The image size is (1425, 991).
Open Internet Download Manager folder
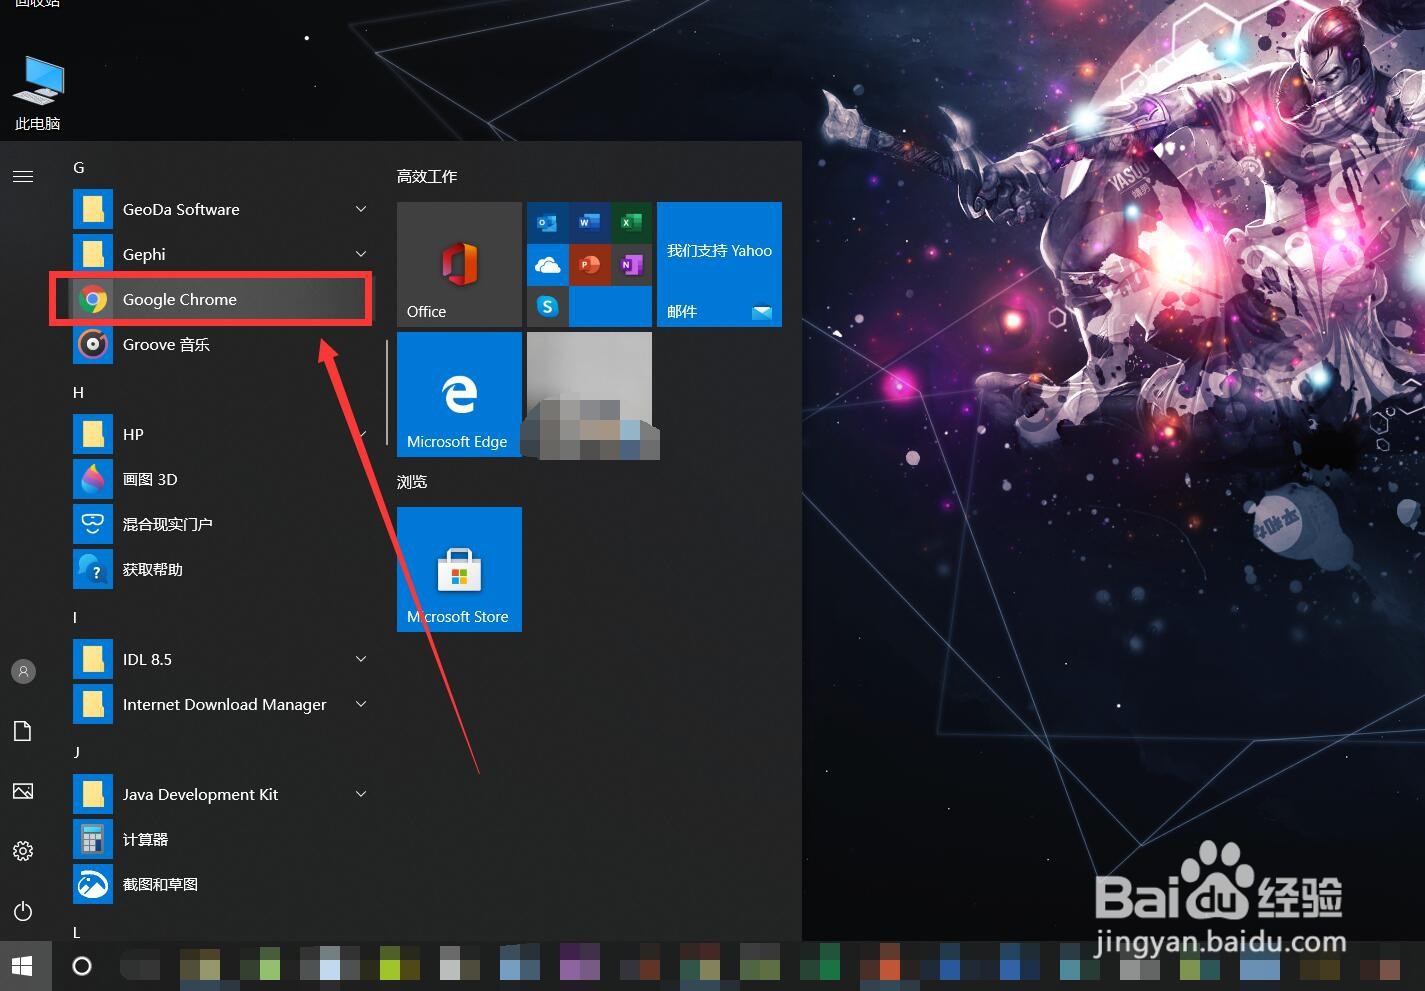[220, 704]
